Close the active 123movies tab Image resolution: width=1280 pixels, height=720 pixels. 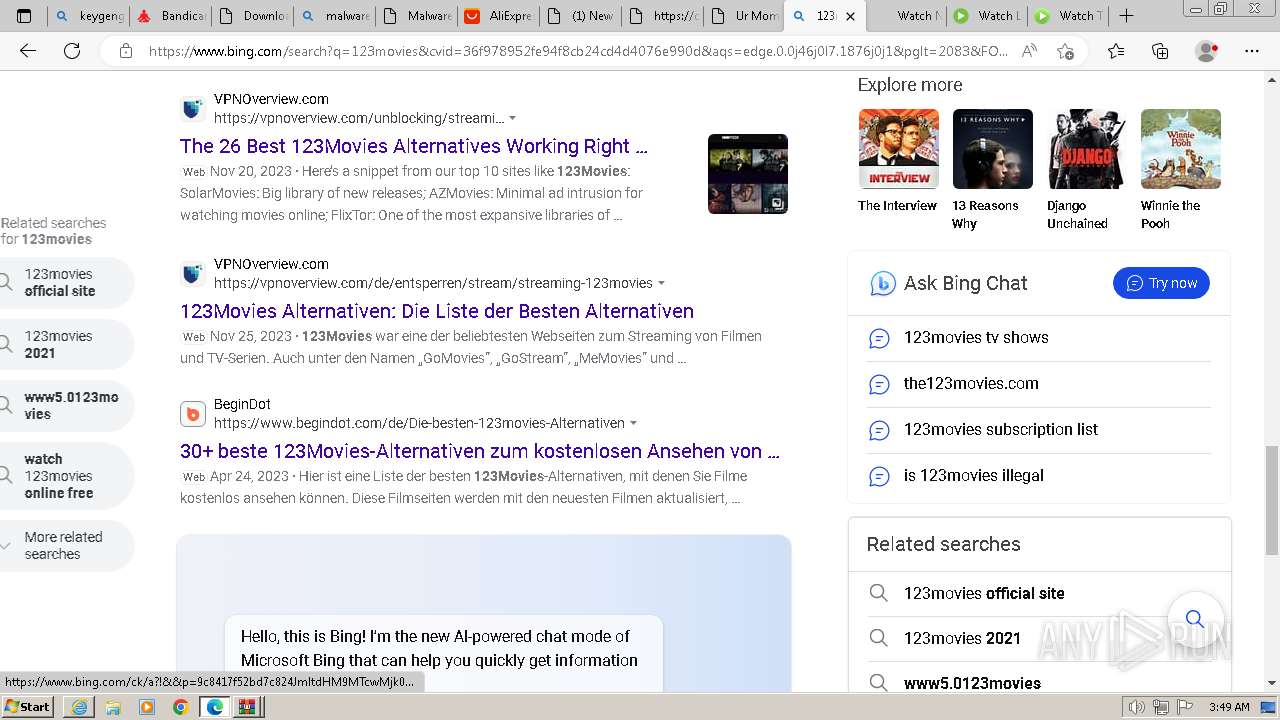click(850, 16)
